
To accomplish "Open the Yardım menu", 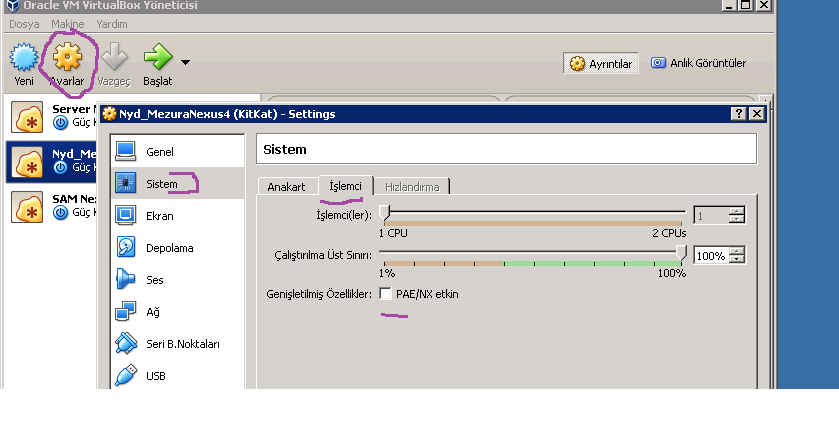I will (x=112, y=24).
